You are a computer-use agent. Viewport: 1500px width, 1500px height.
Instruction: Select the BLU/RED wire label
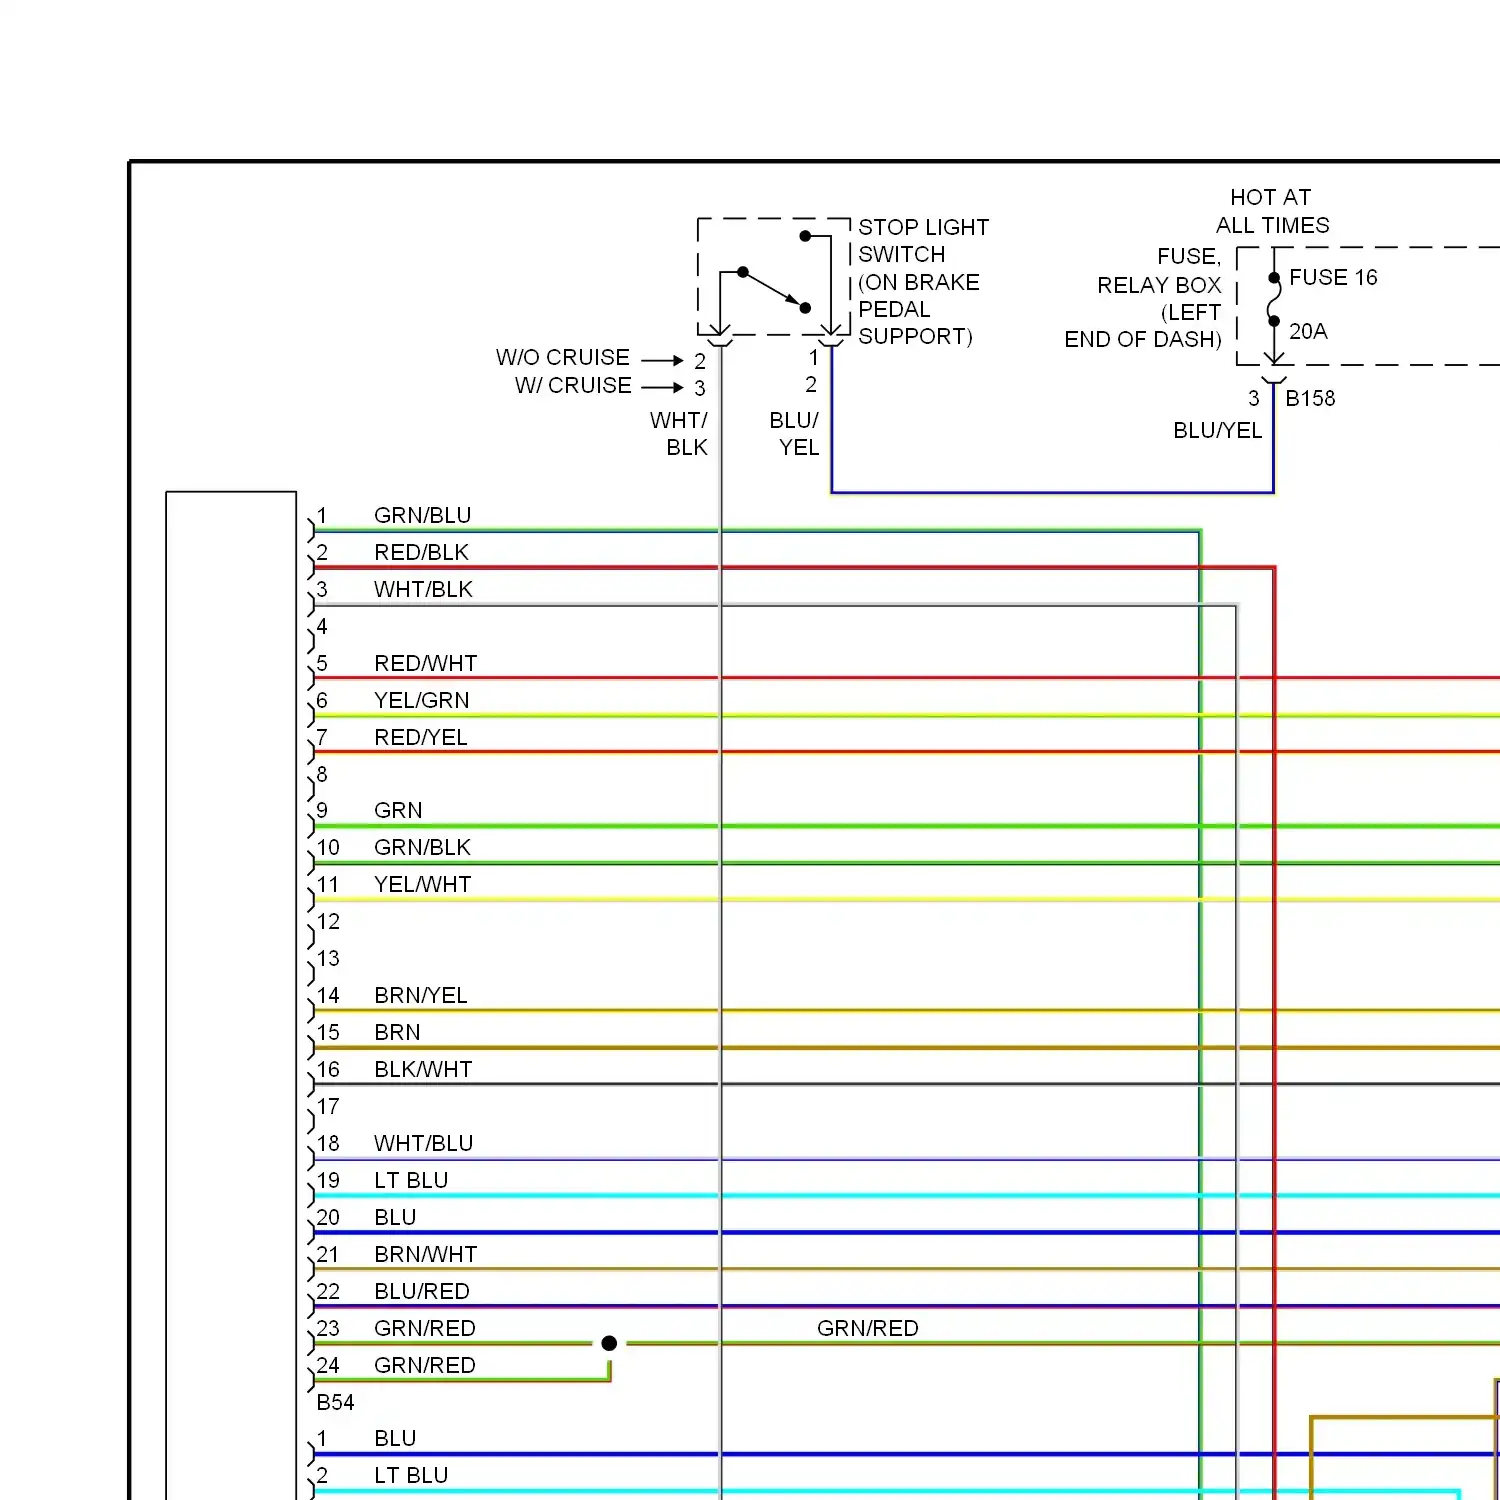(x=421, y=1291)
